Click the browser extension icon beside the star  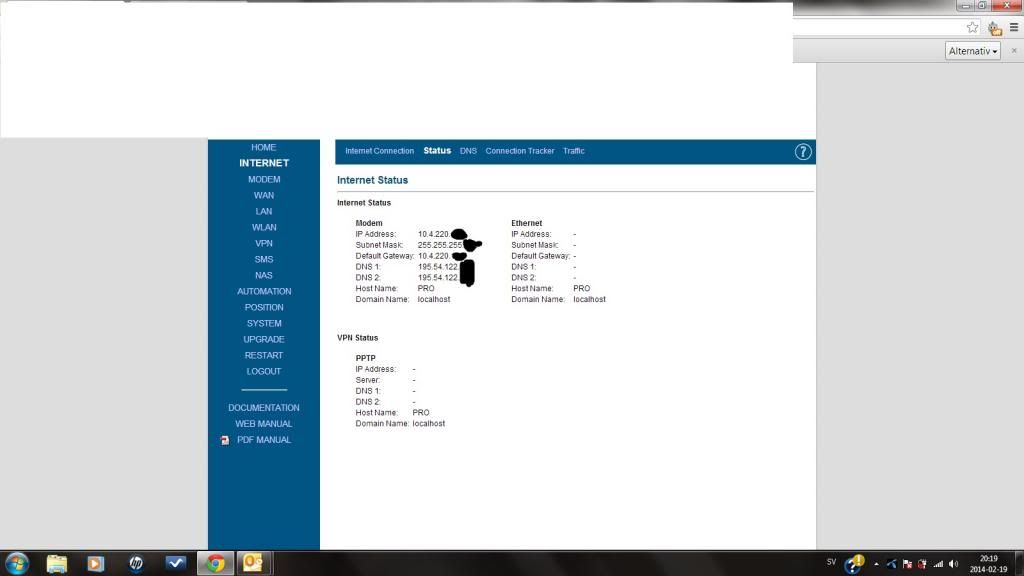pos(993,28)
